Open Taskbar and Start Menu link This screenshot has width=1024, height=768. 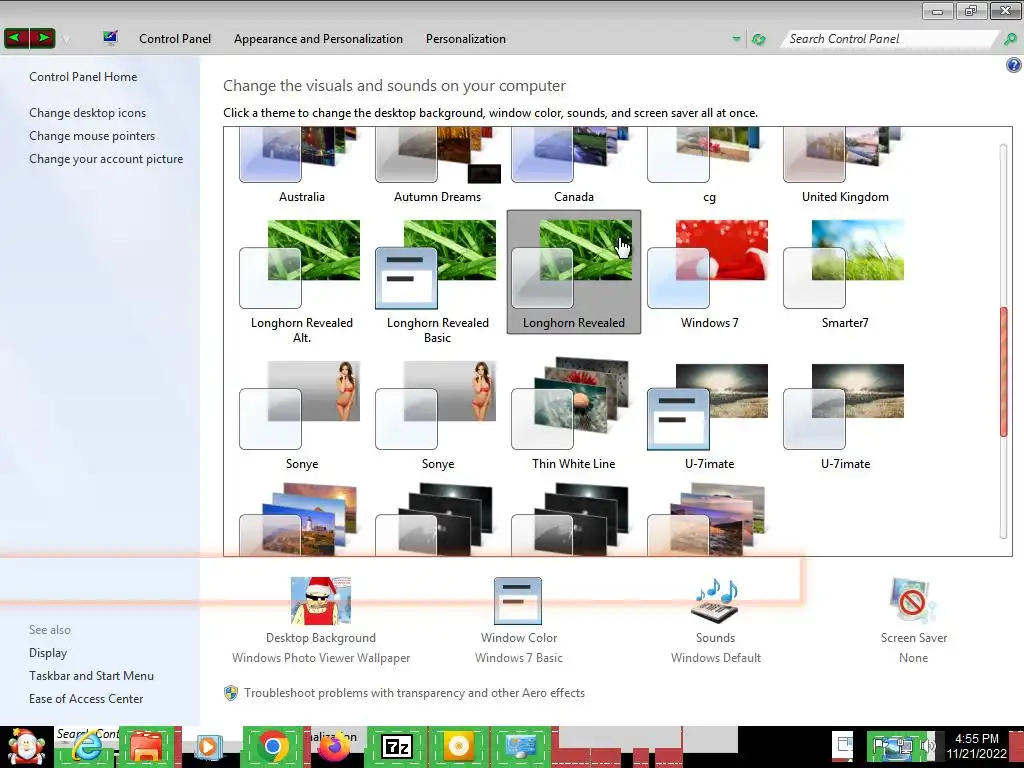click(x=91, y=676)
